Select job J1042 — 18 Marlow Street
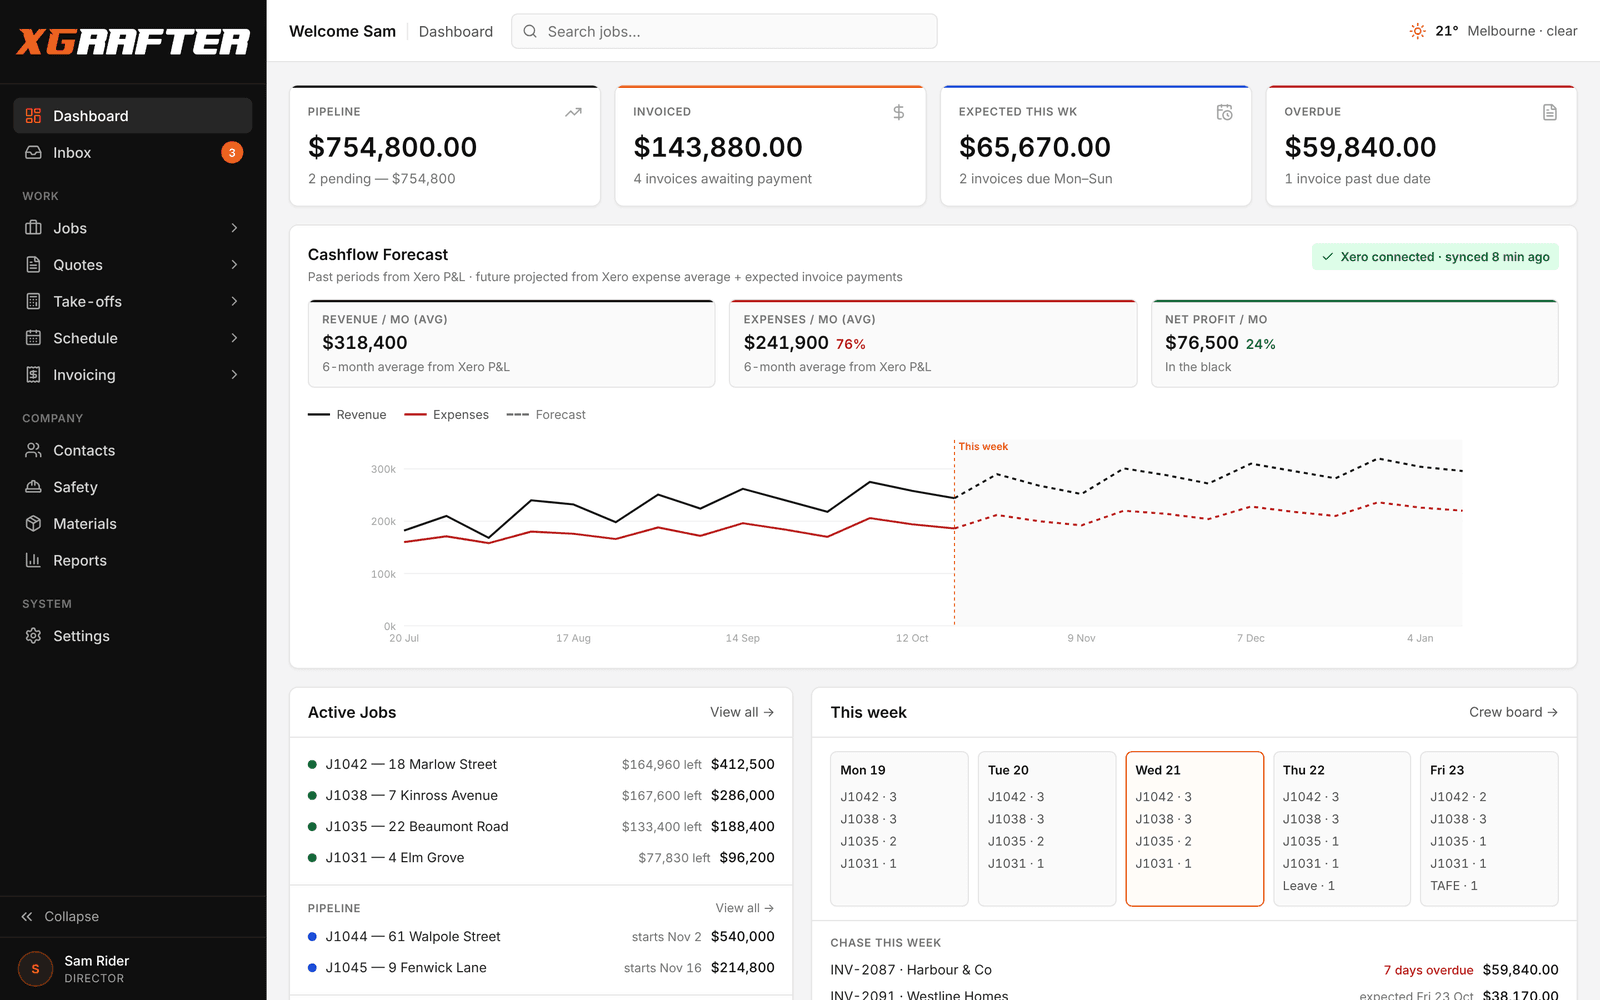Image resolution: width=1600 pixels, height=1000 pixels. (541, 764)
